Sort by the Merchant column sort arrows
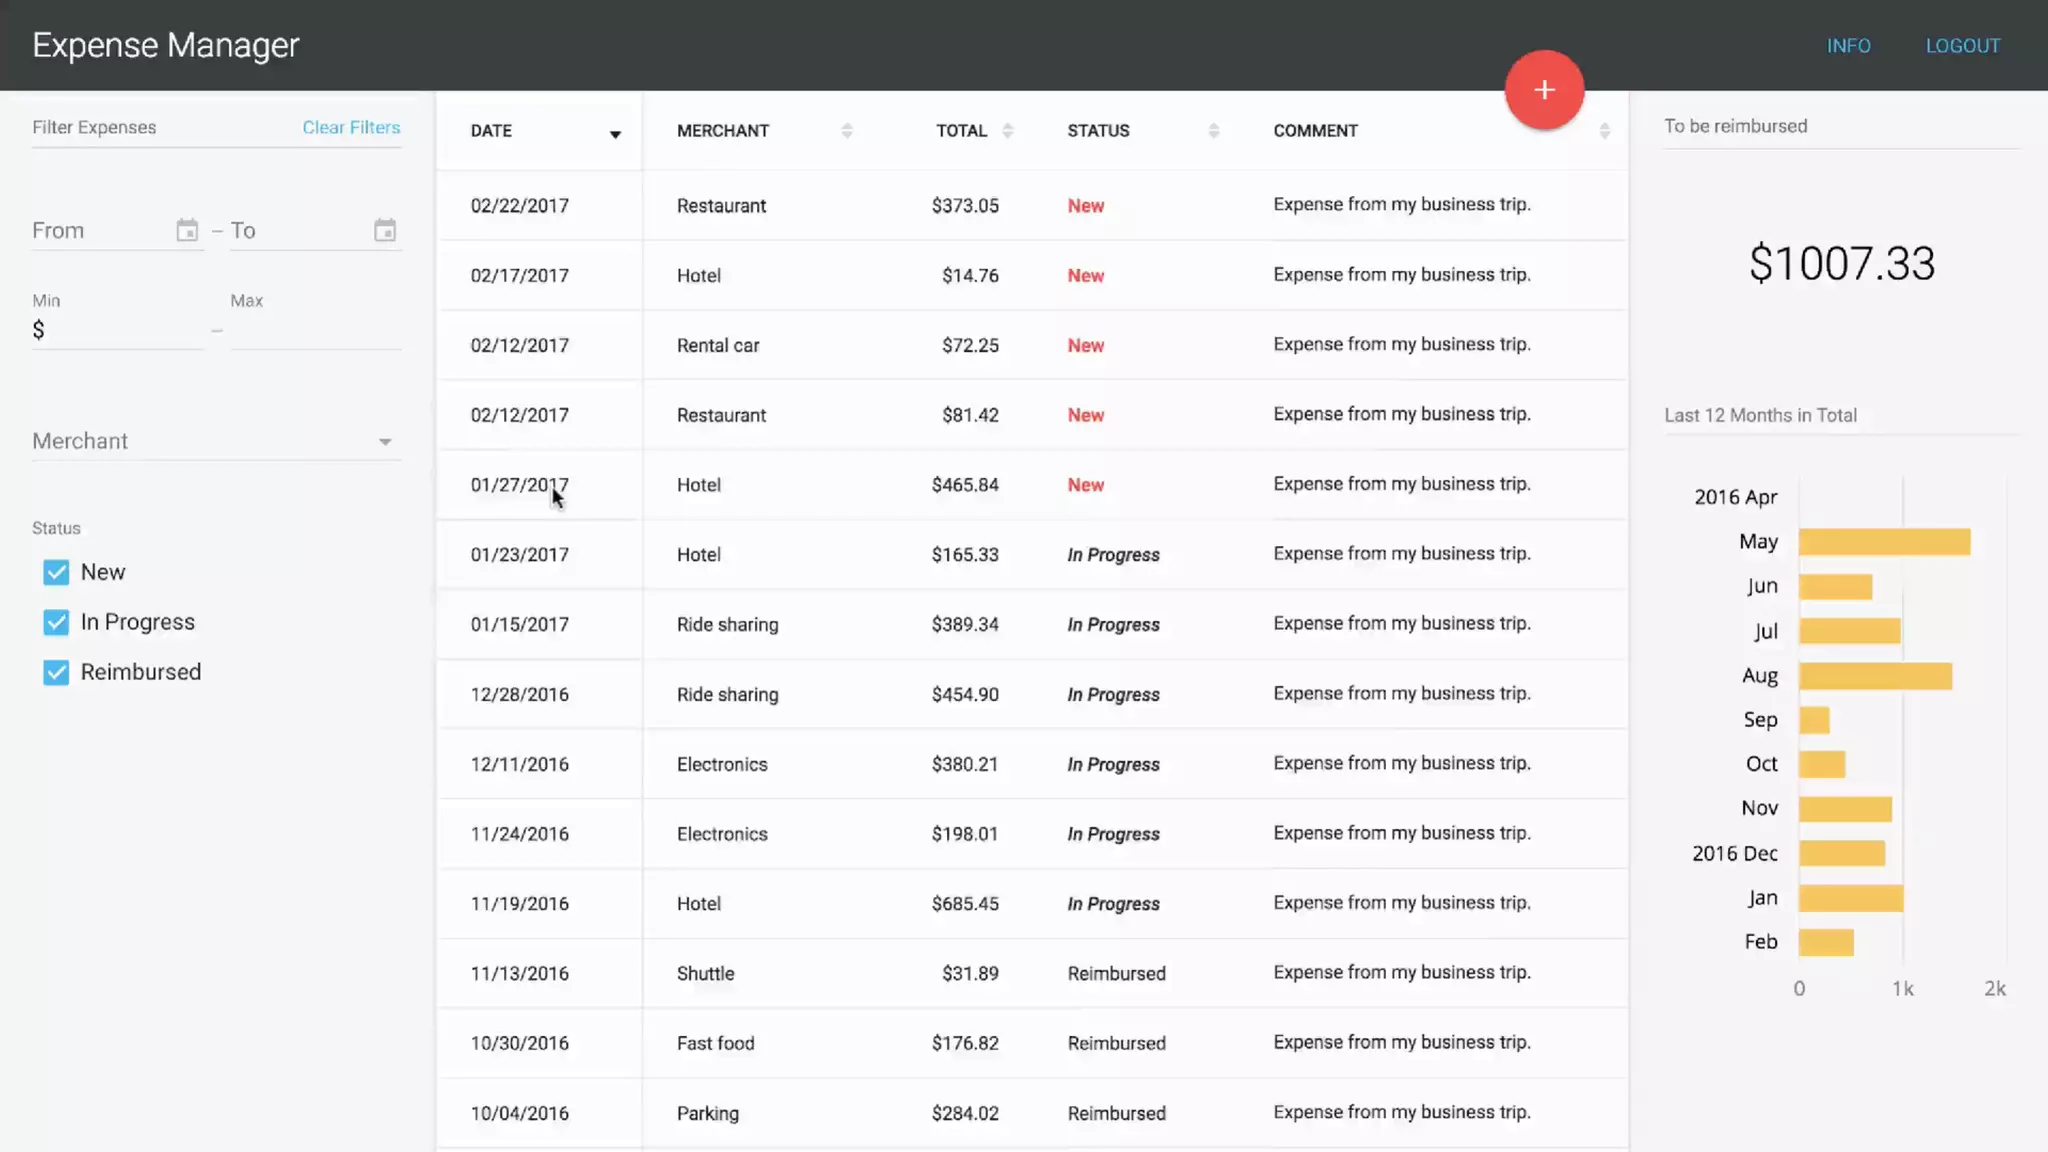The width and height of the screenshot is (2048, 1152). (x=847, y=131)
